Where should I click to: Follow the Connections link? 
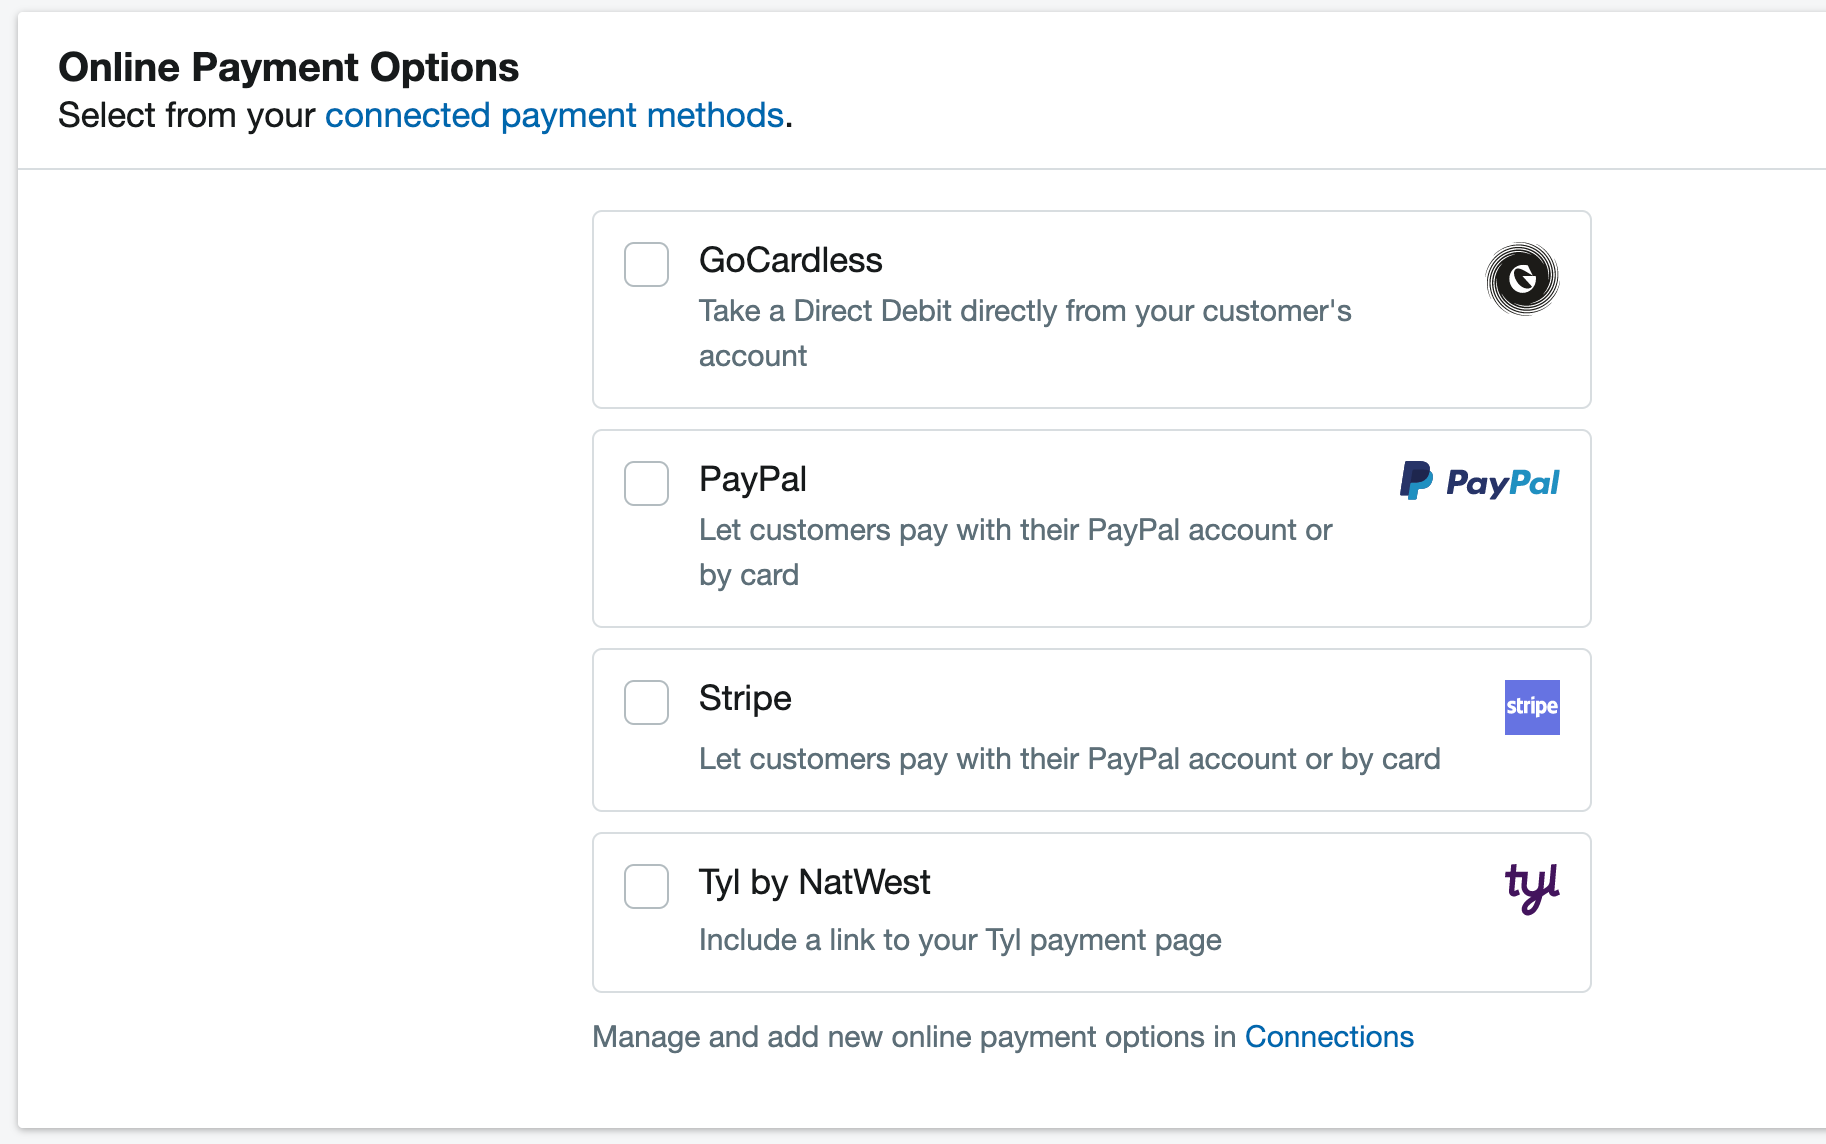pyautogui.click(x=1329, y=1037)
